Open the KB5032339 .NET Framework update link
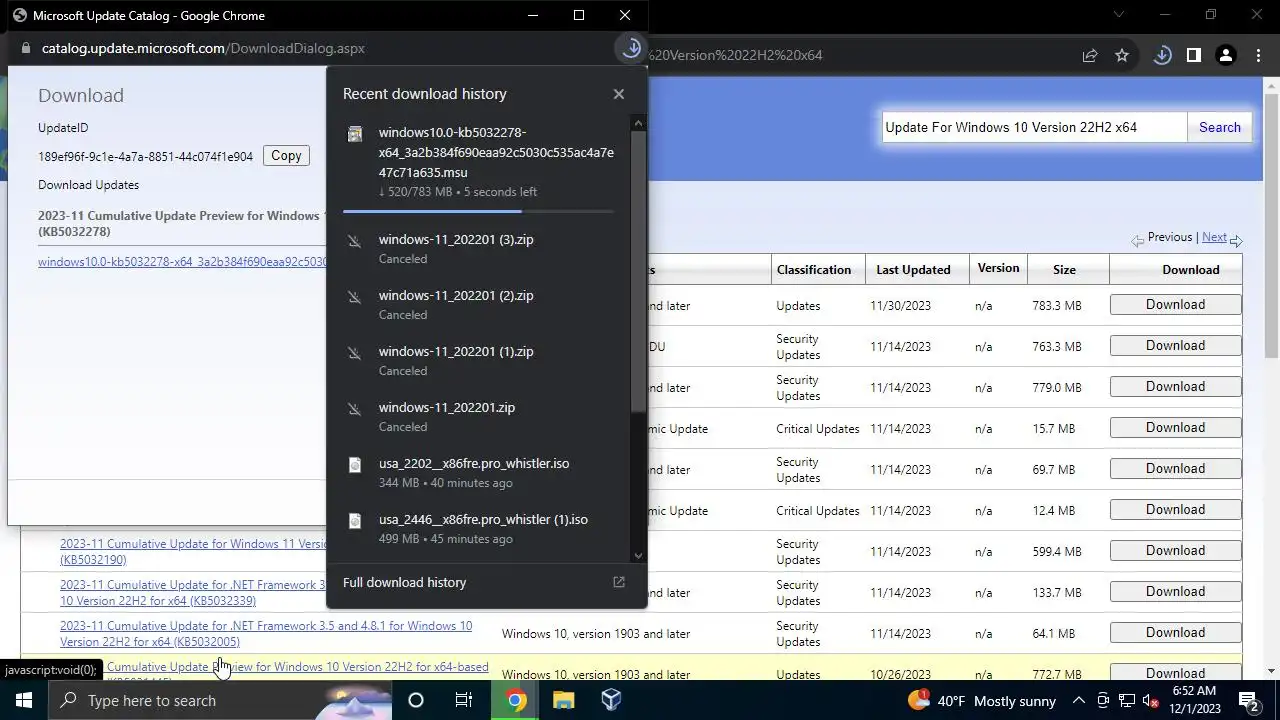This screenshot has width=1280, height=720. pos(193,593)
